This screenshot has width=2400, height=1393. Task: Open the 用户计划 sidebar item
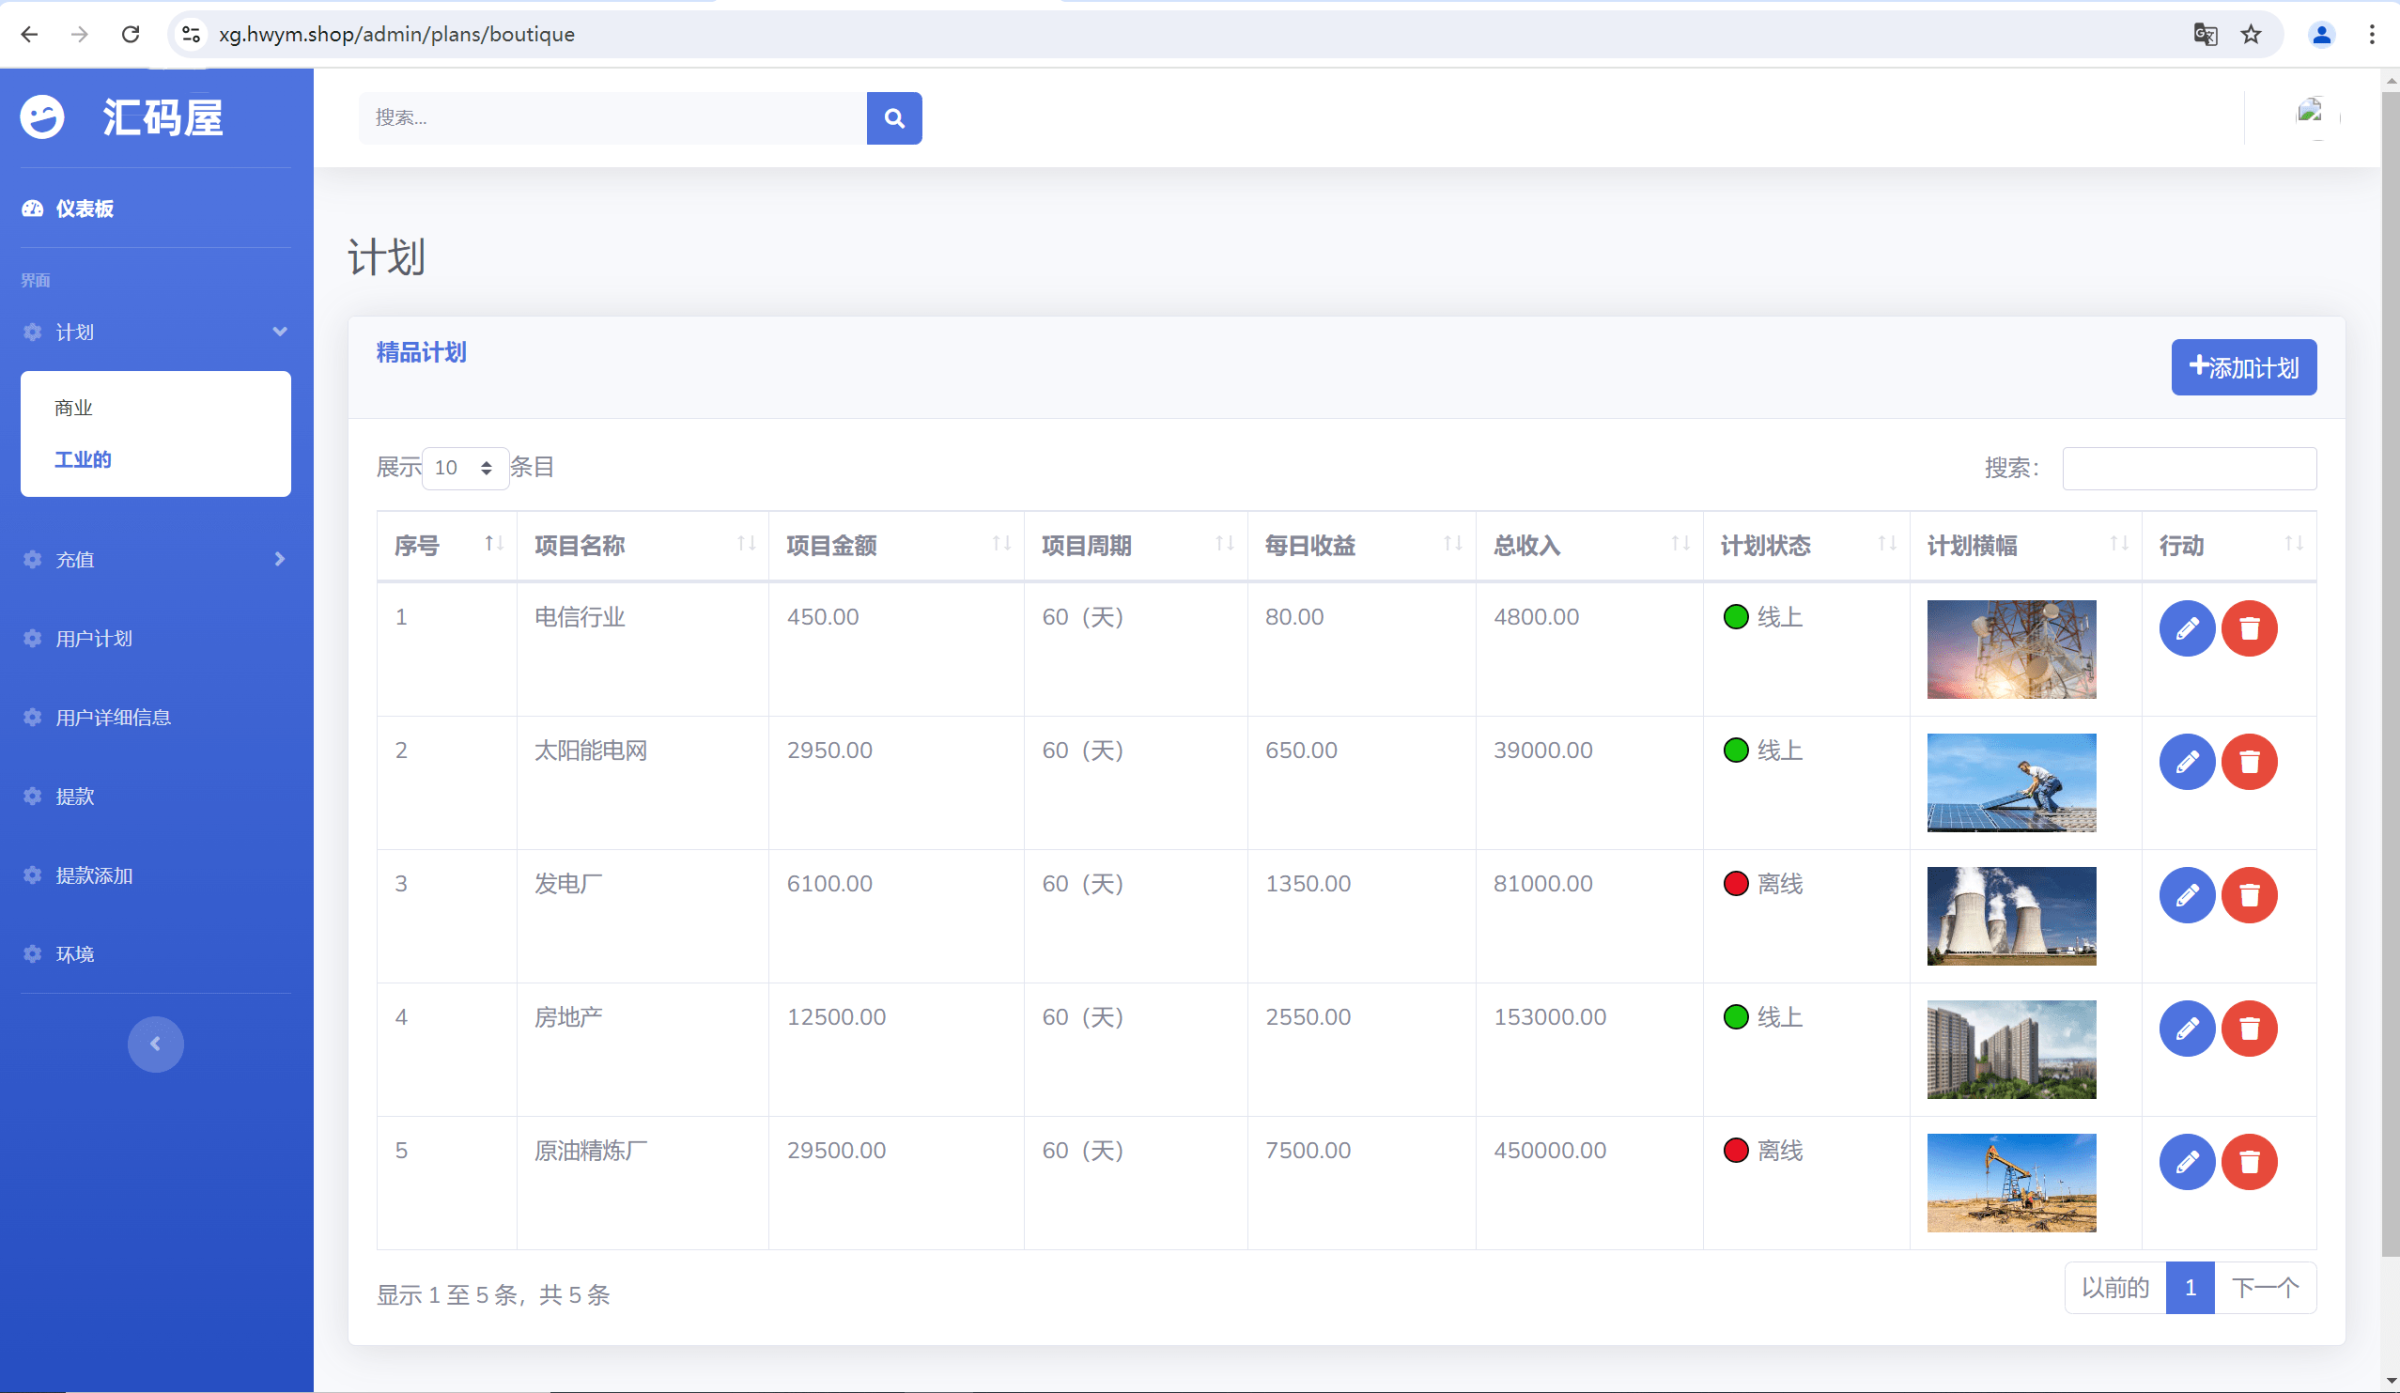pos(94,639)
